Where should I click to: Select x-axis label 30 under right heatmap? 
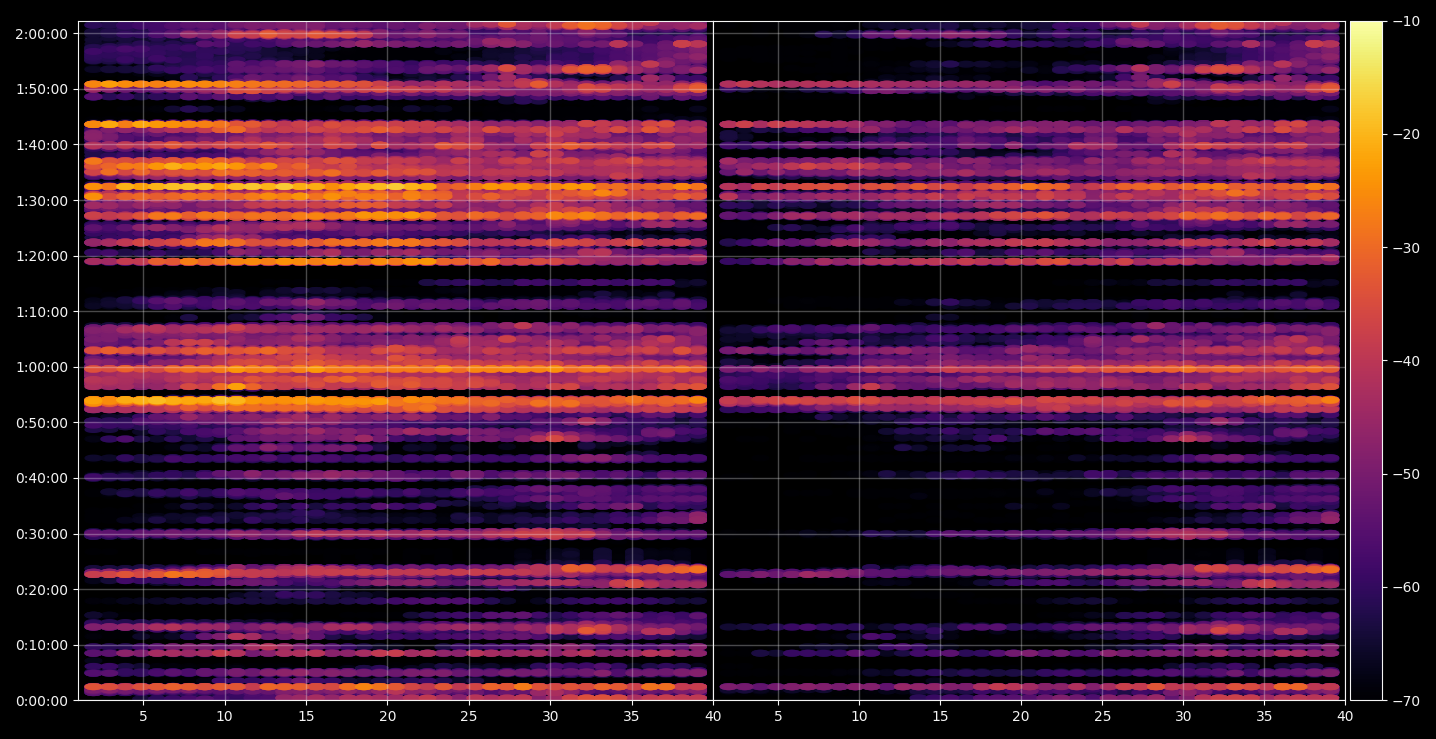click(x=1183, y=717)
